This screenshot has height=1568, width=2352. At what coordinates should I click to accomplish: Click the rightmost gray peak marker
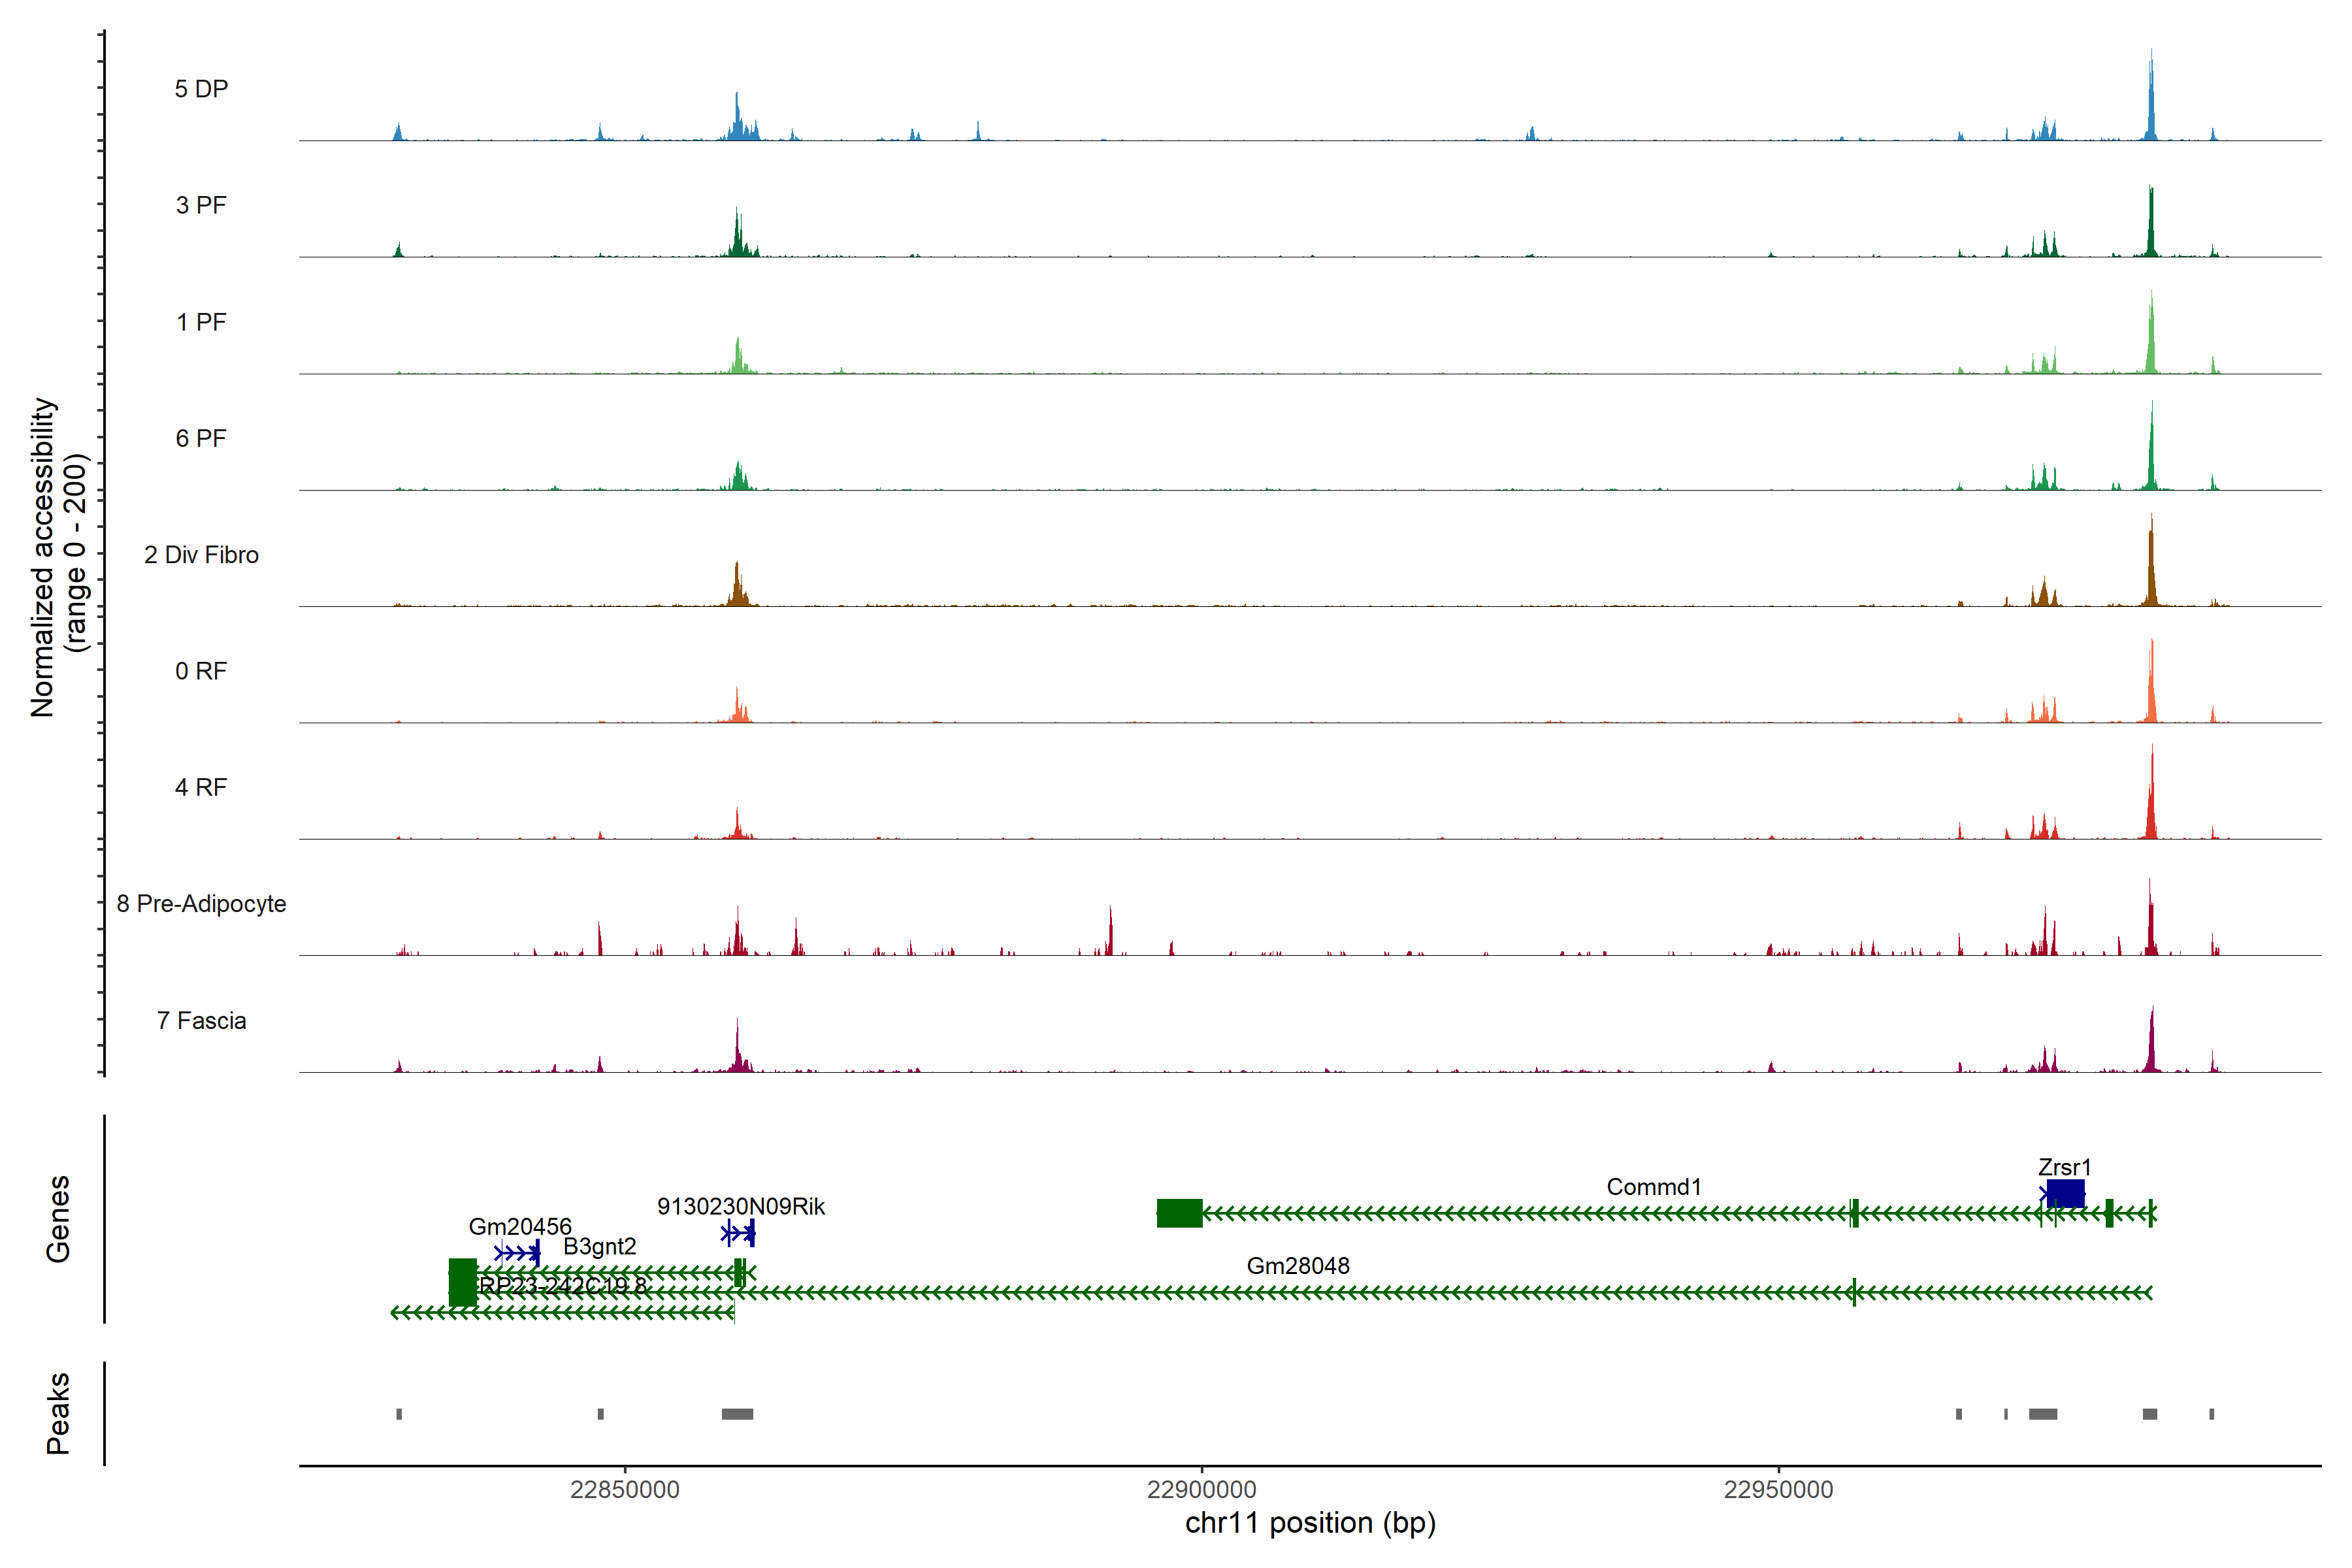[x=2211, y=1414]
